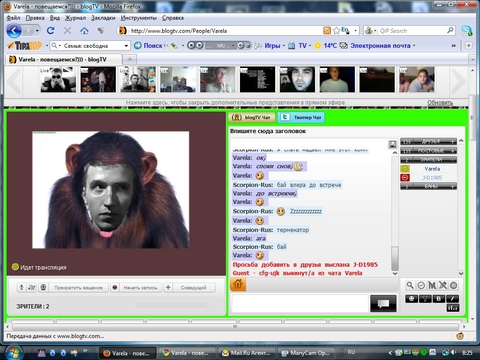Click the Совещущий button

coord(194,288)
